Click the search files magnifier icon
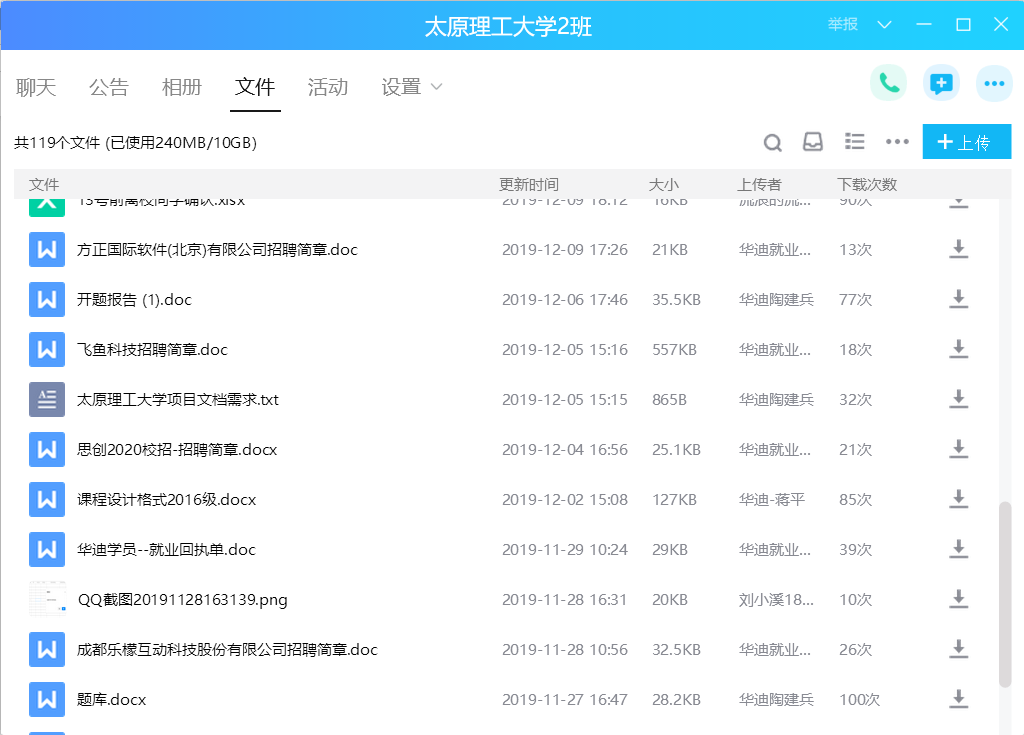This screenshot has height=735, width=1024. click(772, 143)
